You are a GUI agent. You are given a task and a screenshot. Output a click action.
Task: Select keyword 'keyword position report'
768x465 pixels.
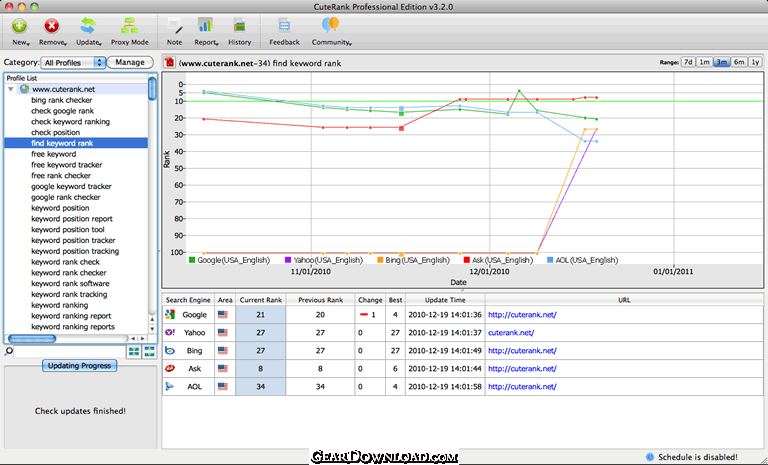pyautogui.click(x=72, y=219)
